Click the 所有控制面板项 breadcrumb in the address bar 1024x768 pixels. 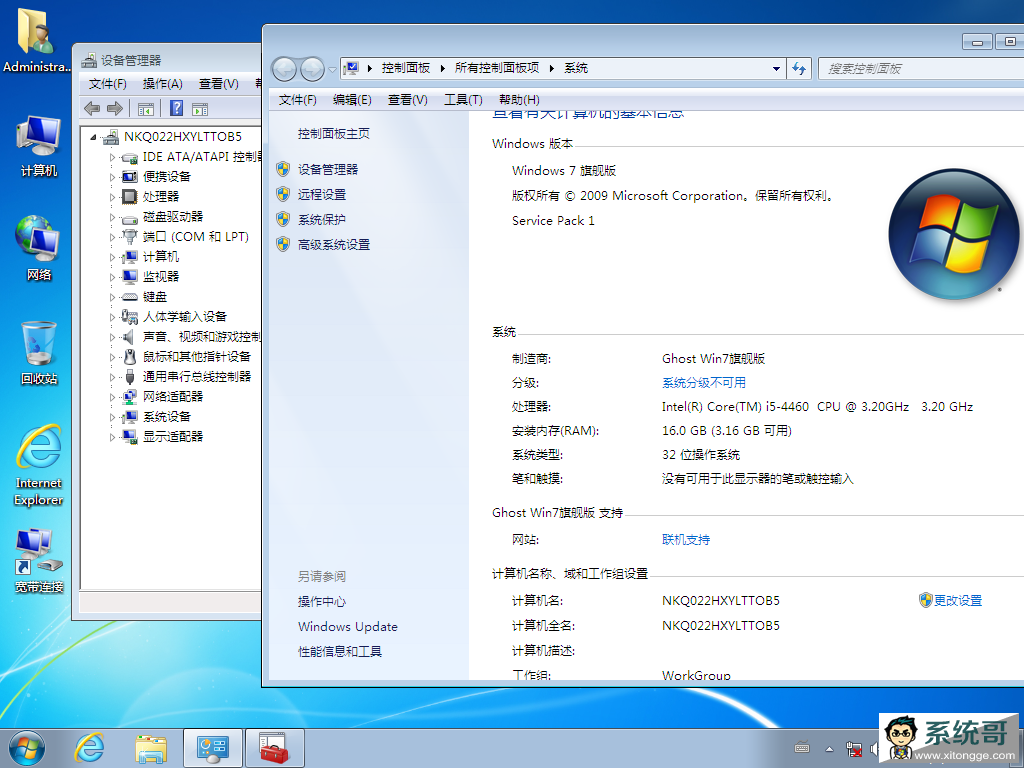pyautogui.click(x=497, y=68)
